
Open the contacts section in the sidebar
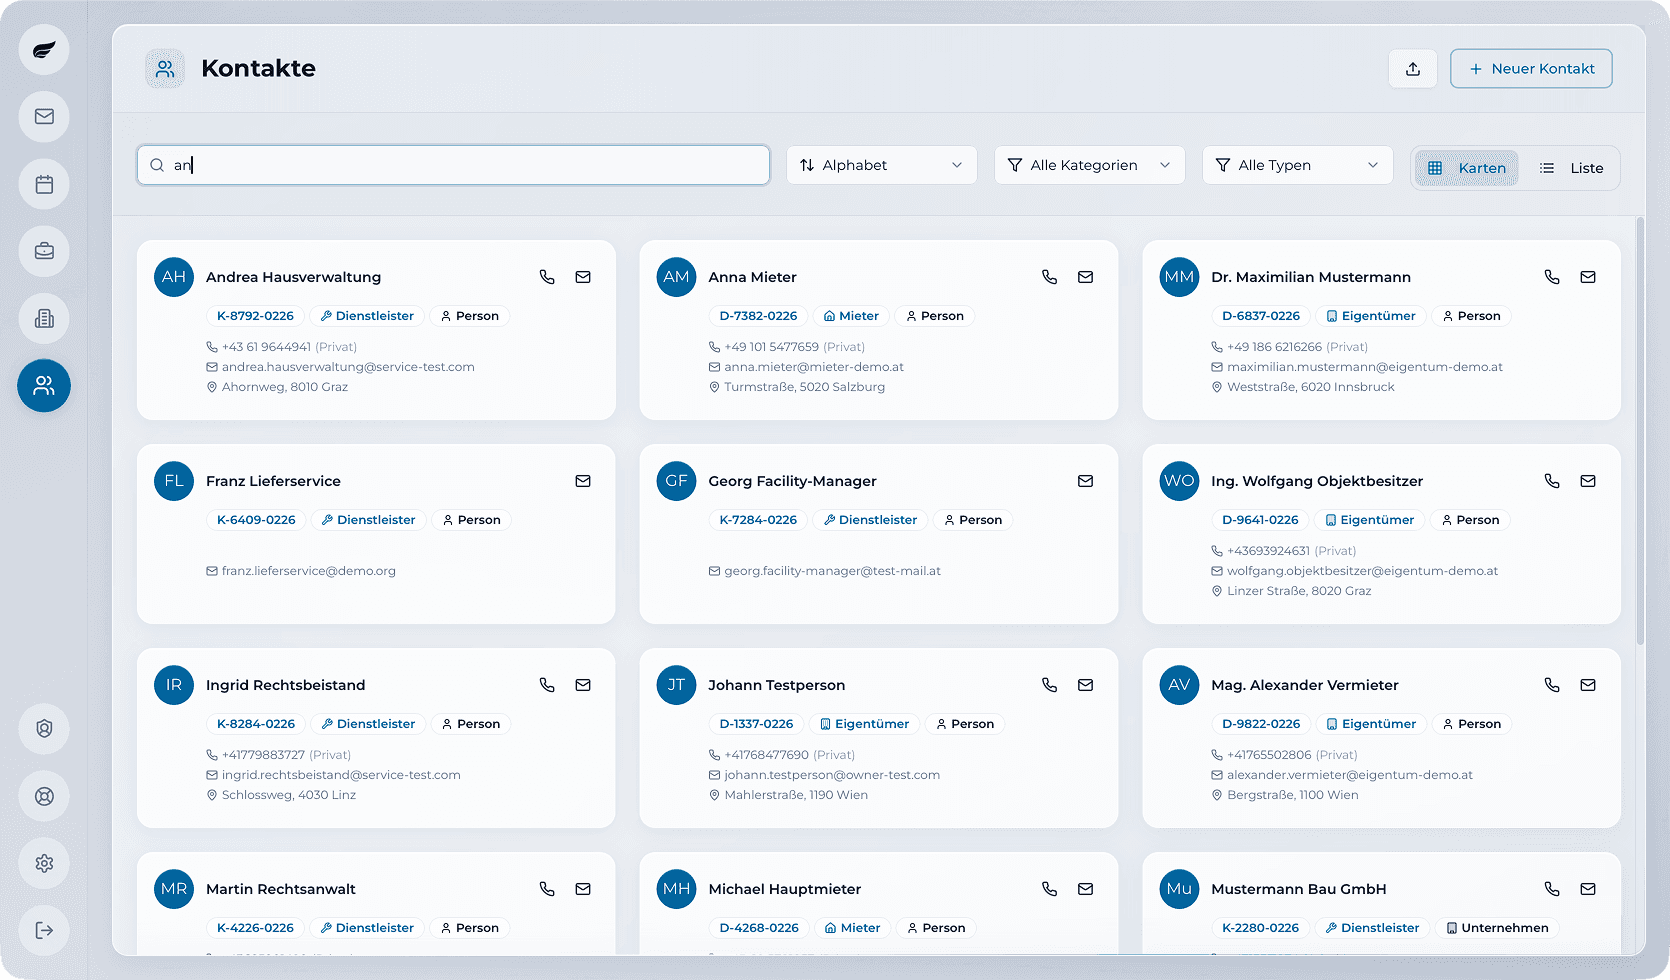[44, 385]
